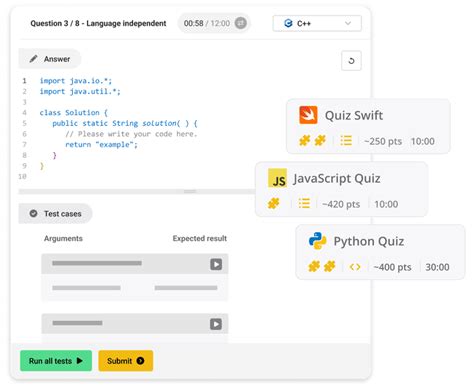Open the Python Quiz card title

pos(369,241)
